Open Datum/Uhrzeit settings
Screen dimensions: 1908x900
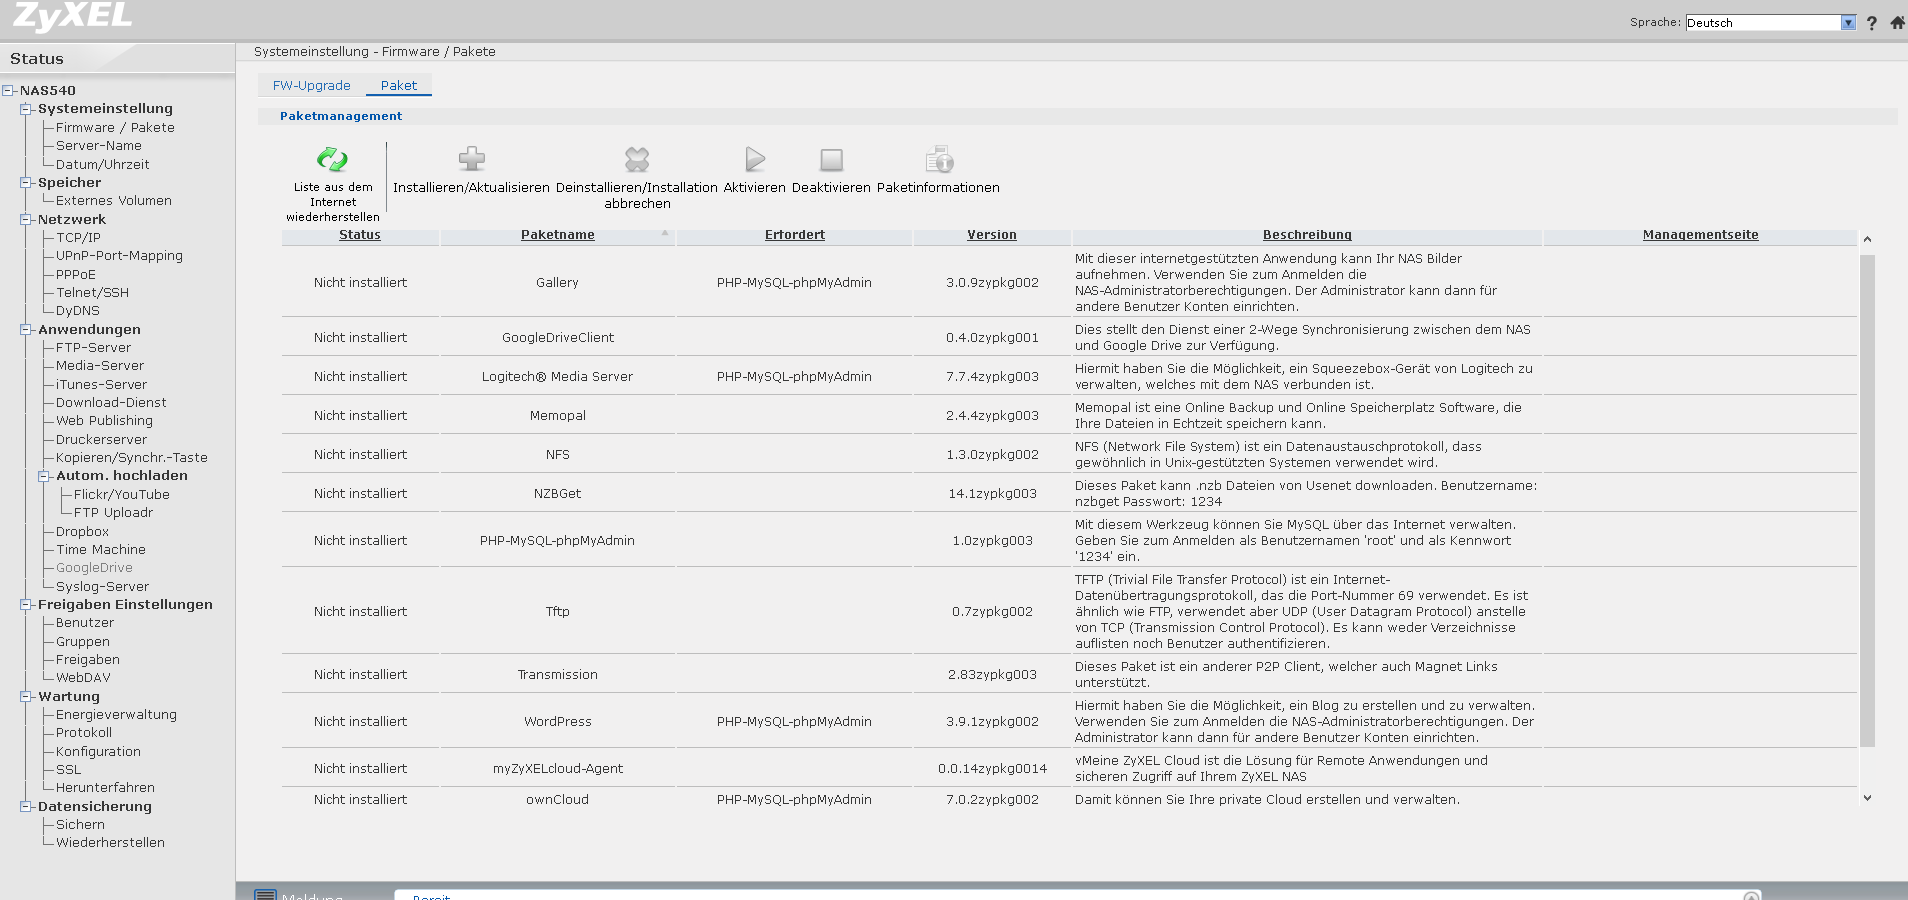point(102,164)
